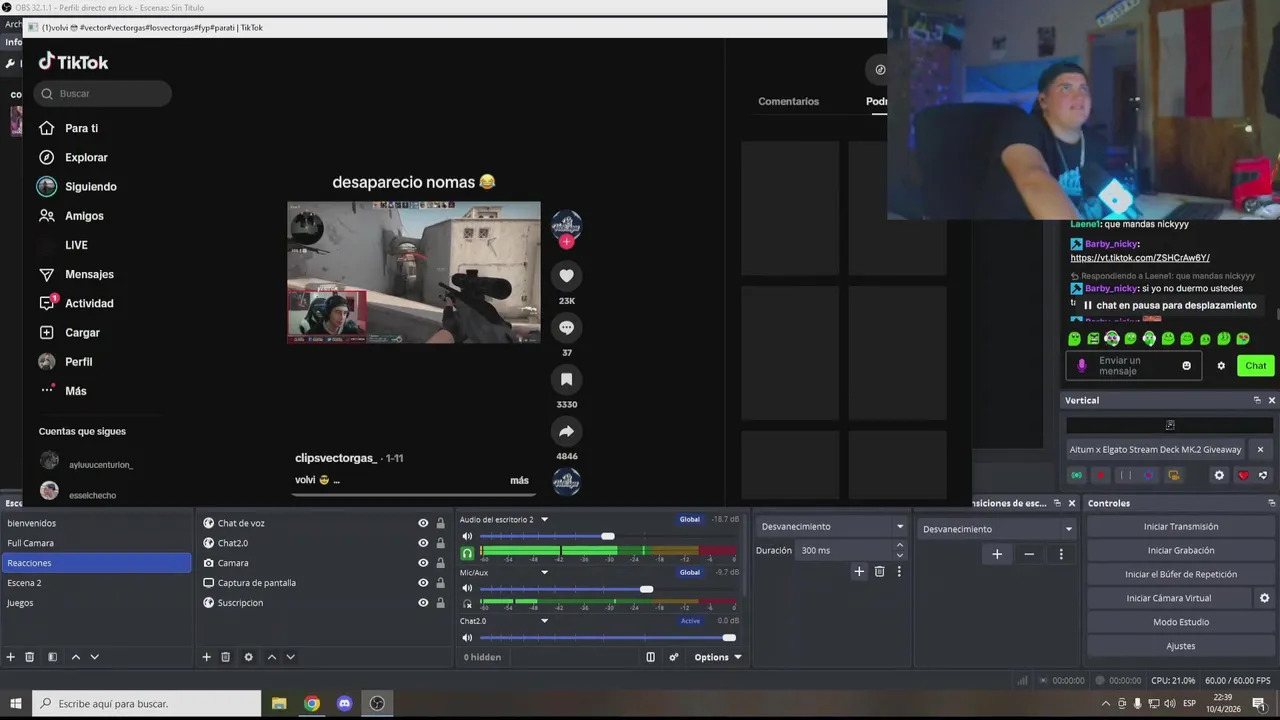Open Kick chat settings gear
This screenshot has height=720, width=1280.
click(x=1221, y=366)
